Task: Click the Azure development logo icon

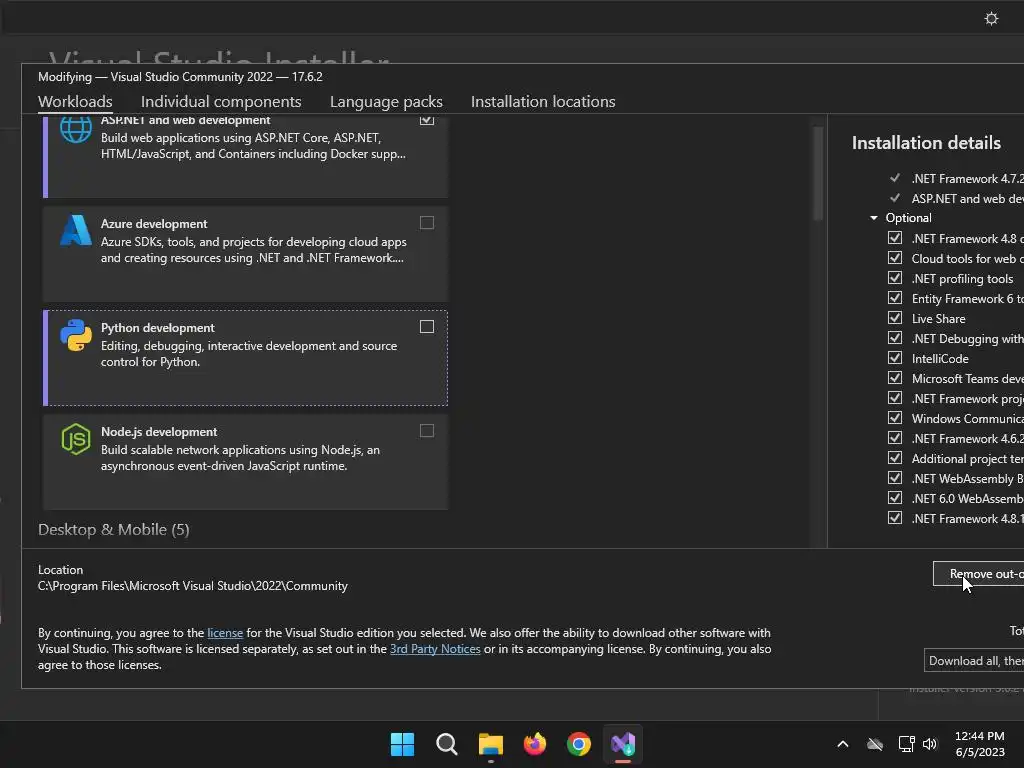Action: [x=76, y=230]
